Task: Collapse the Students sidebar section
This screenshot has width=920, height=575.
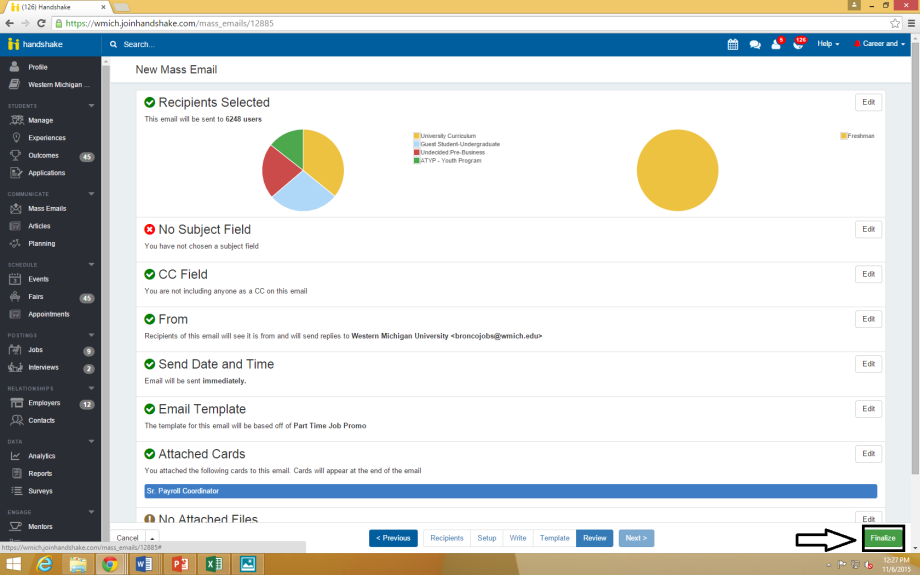Action: [92, 106]
